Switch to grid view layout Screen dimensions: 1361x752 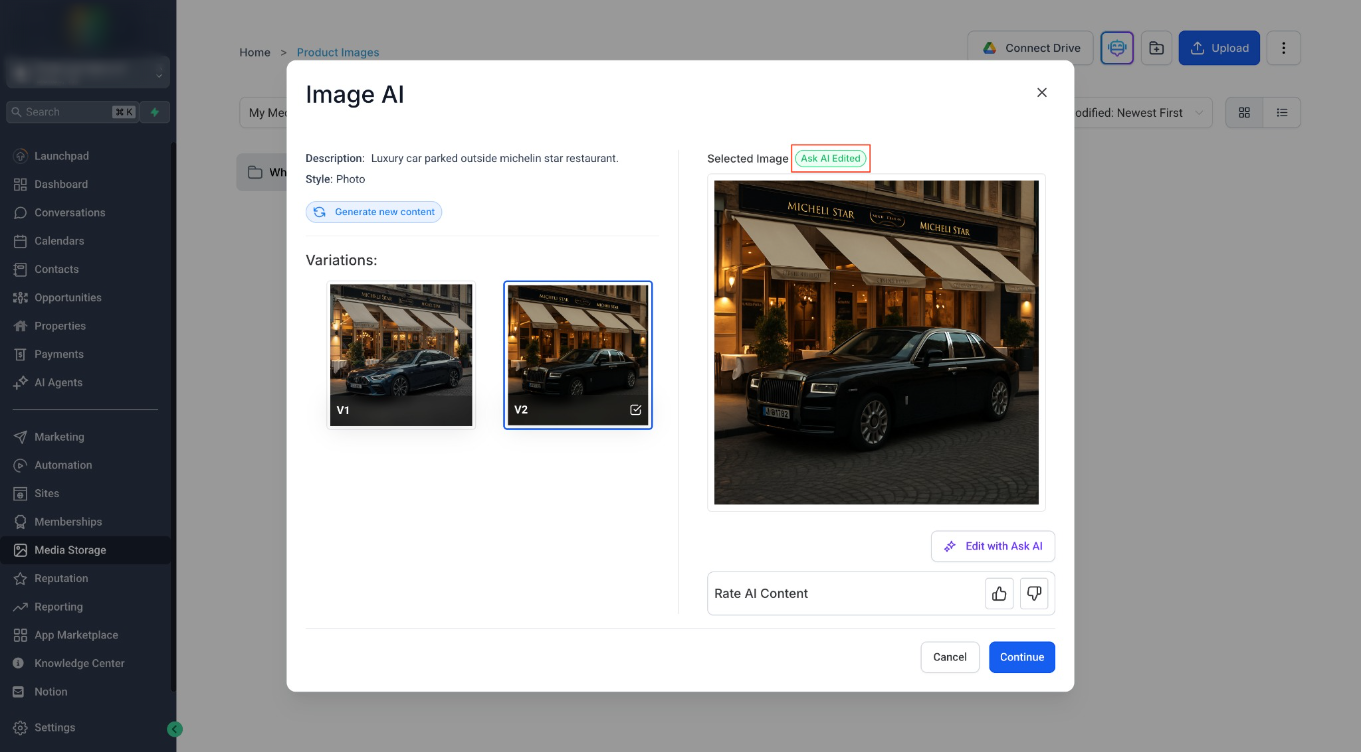tap(1245, 113)
